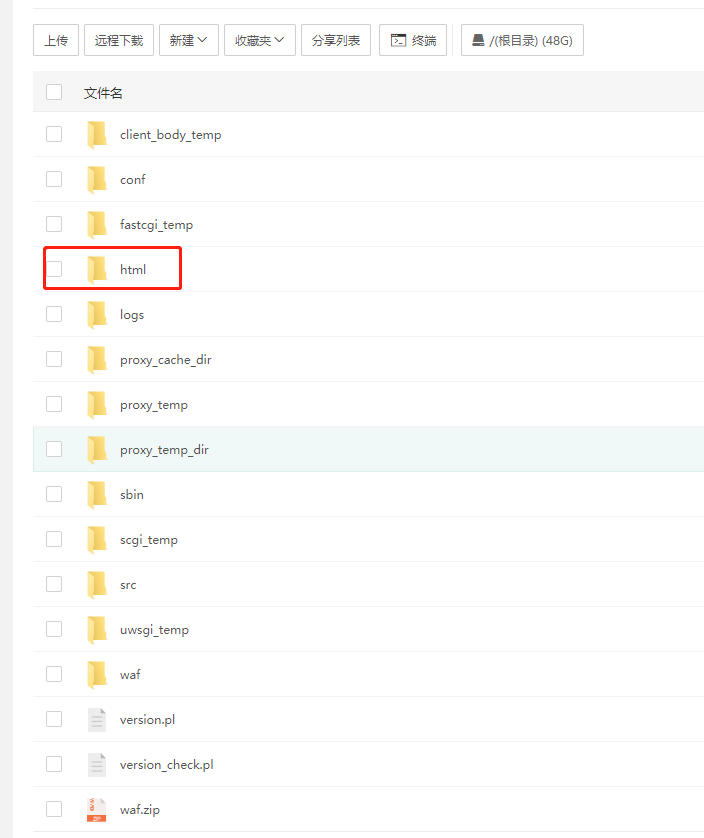This screenshot has width=704, height=838.
Task: Click the conf folder icon
Action: point(97,179)
